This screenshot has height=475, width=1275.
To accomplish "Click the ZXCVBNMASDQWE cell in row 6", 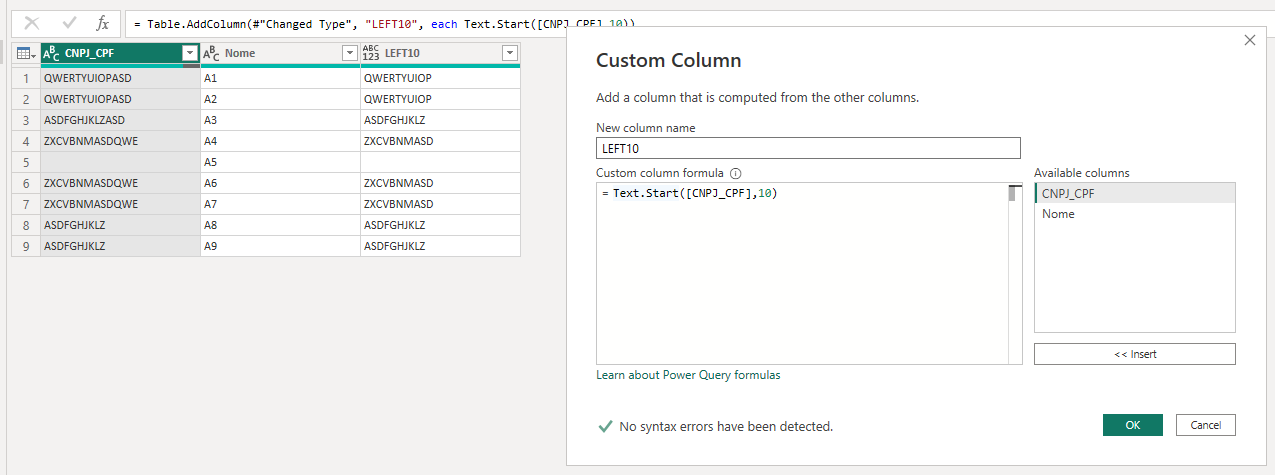I will (120, 183).
